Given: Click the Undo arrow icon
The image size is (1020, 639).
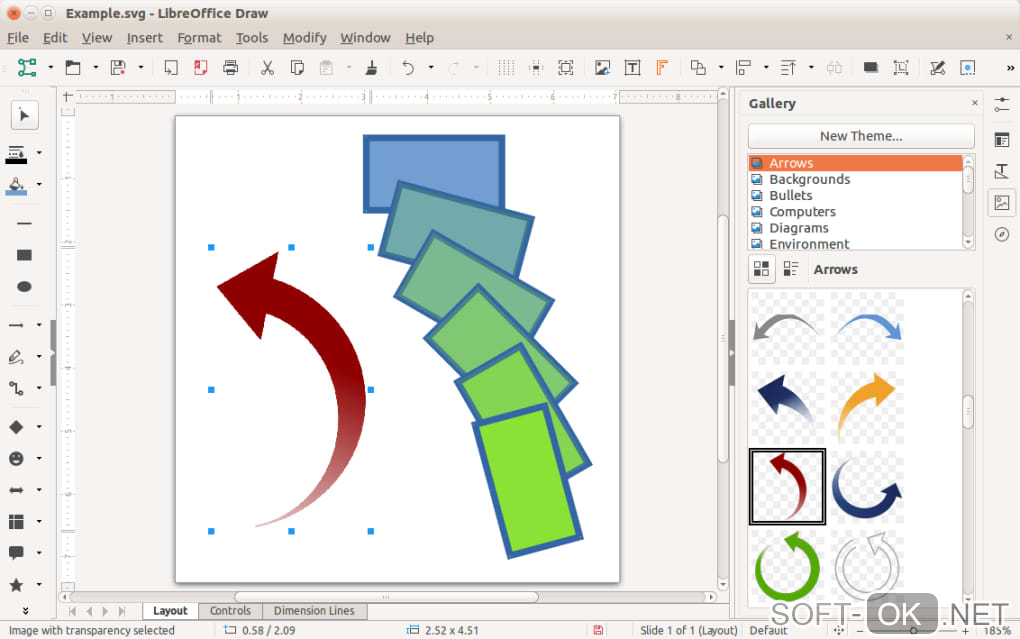Looking at the screenshot, I should pyautogui.click(x=408, y=67).
